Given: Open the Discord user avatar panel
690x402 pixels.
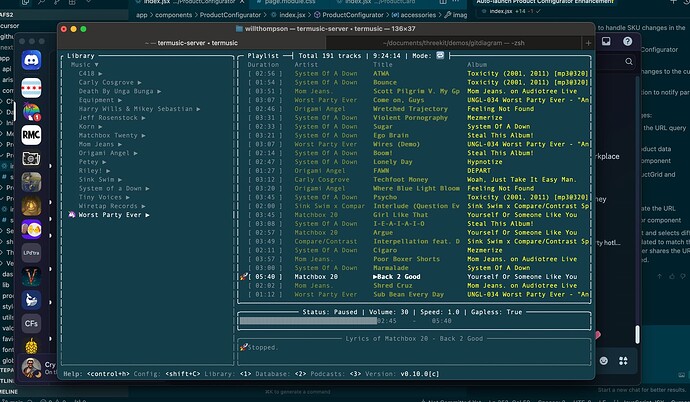Looking at the screenshot, I should pos(31,368).
